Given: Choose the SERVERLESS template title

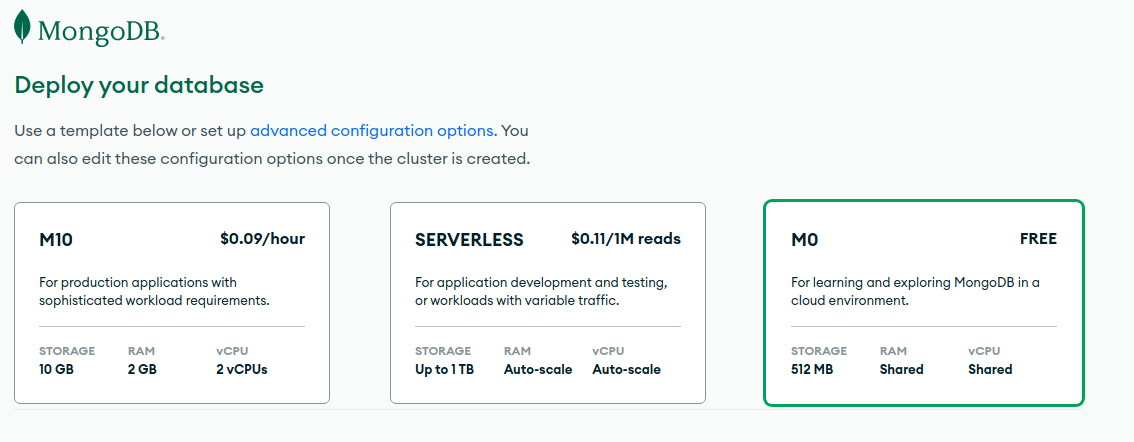Looking at the screenshot, I should click(x=469, y=240).
